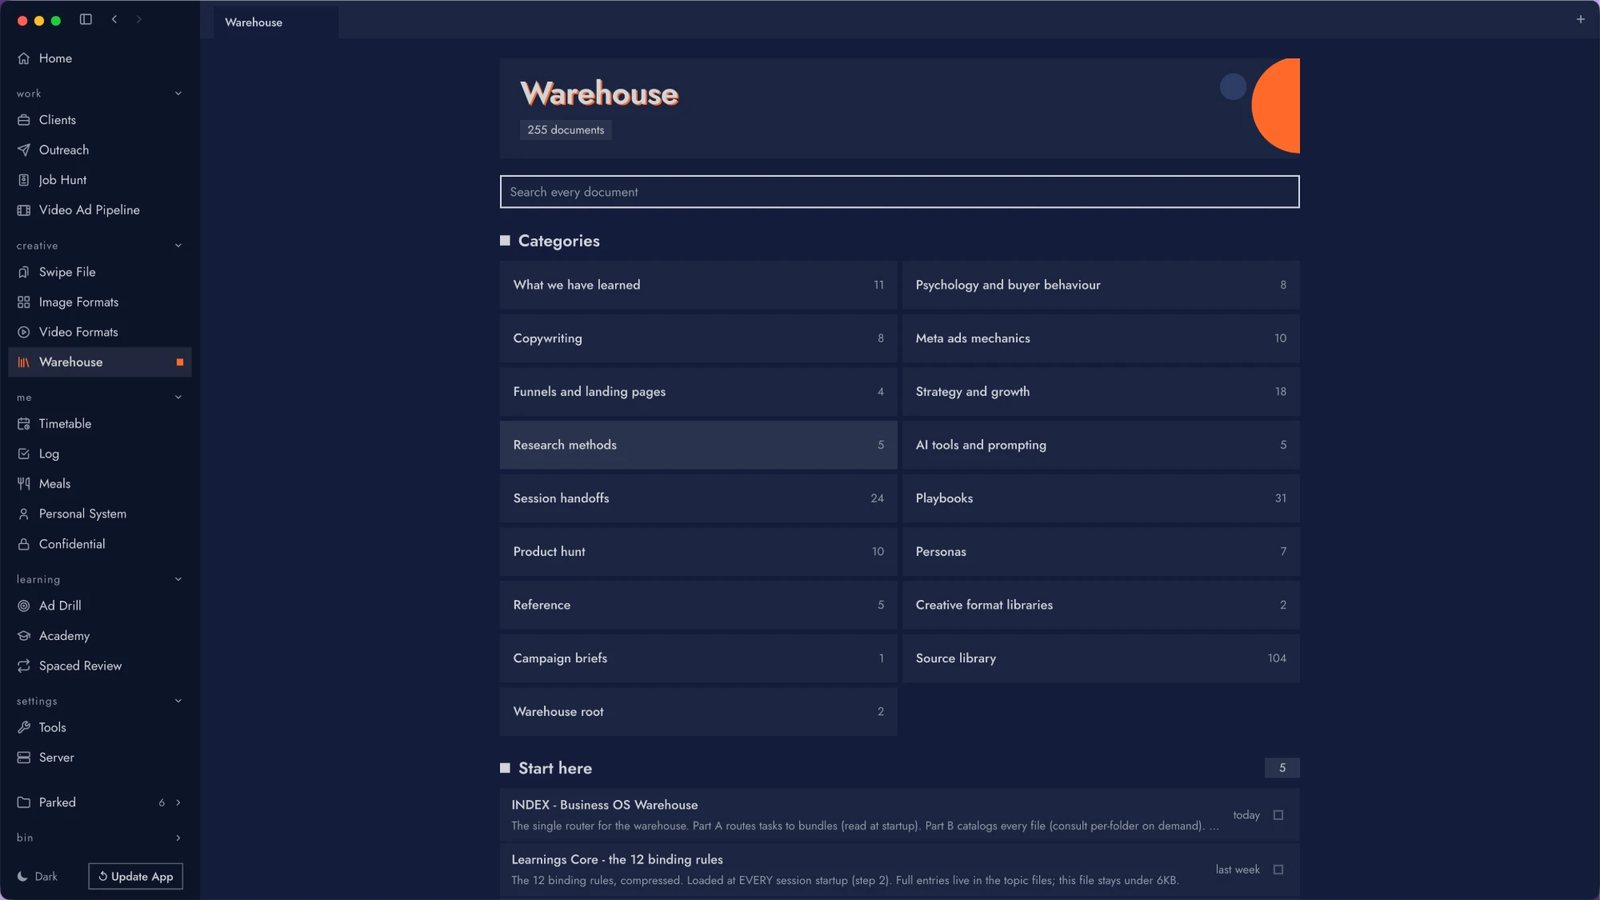The width and height of the screenshot is (1600, 900).
Task: Add a new tab with plus icon
Action: 1580,19
